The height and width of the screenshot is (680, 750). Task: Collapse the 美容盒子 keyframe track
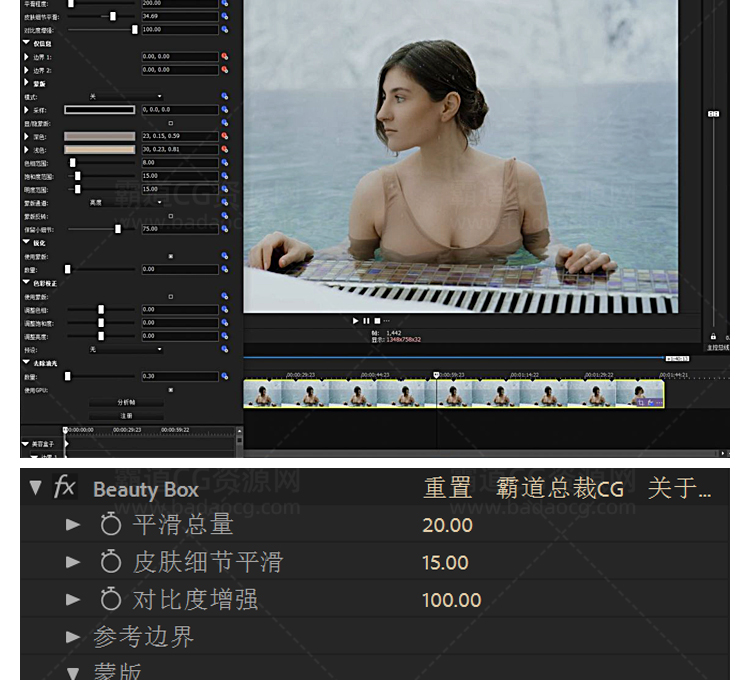[x=25, y=444]
